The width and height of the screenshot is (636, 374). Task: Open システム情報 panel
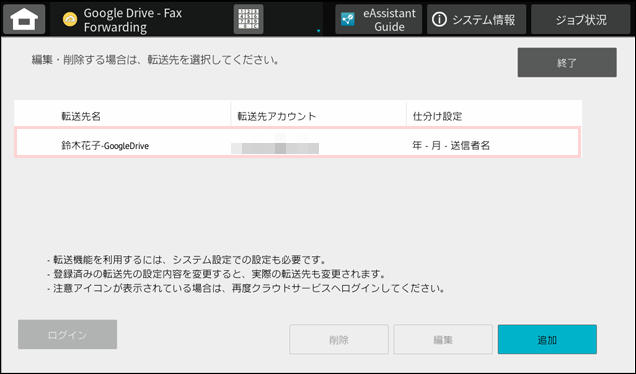476,19
